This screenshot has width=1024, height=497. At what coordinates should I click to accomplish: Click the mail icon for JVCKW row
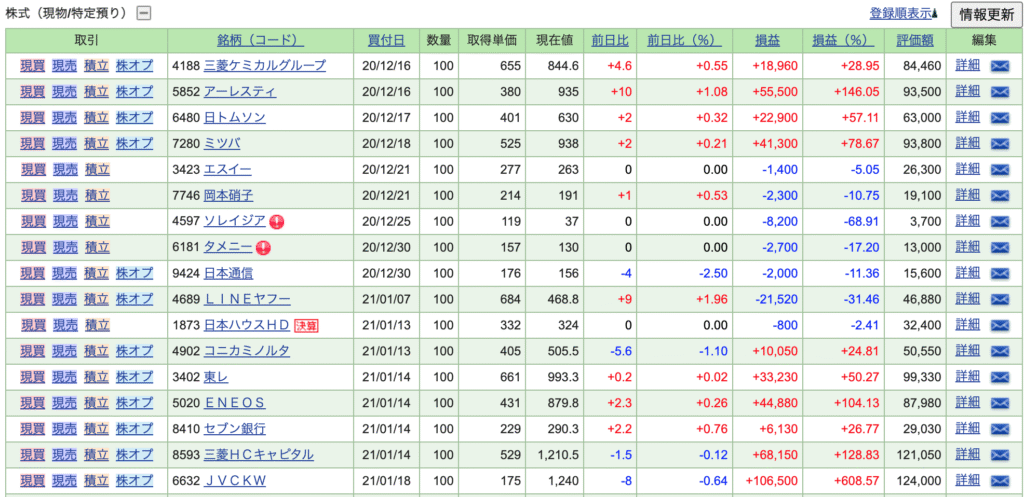tap(1001, 481)
